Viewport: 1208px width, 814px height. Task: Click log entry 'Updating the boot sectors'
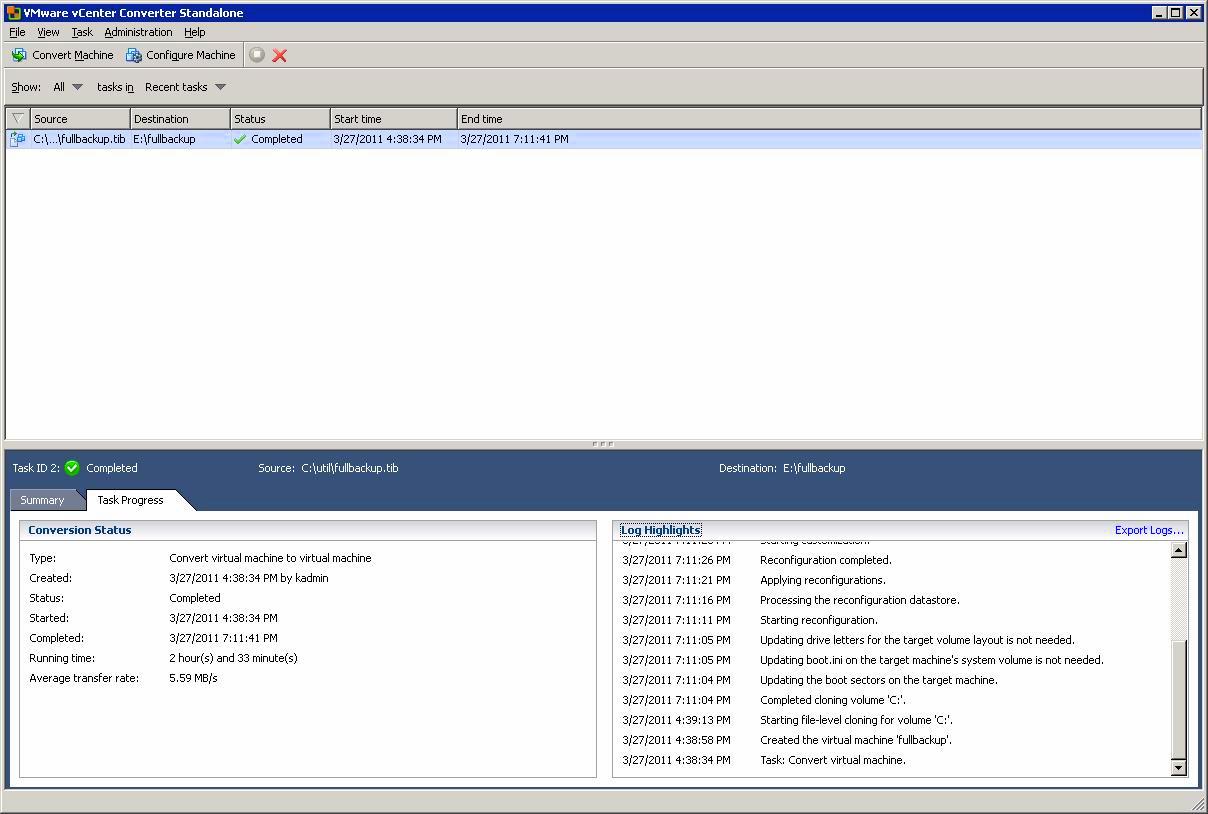click(879, 680)
